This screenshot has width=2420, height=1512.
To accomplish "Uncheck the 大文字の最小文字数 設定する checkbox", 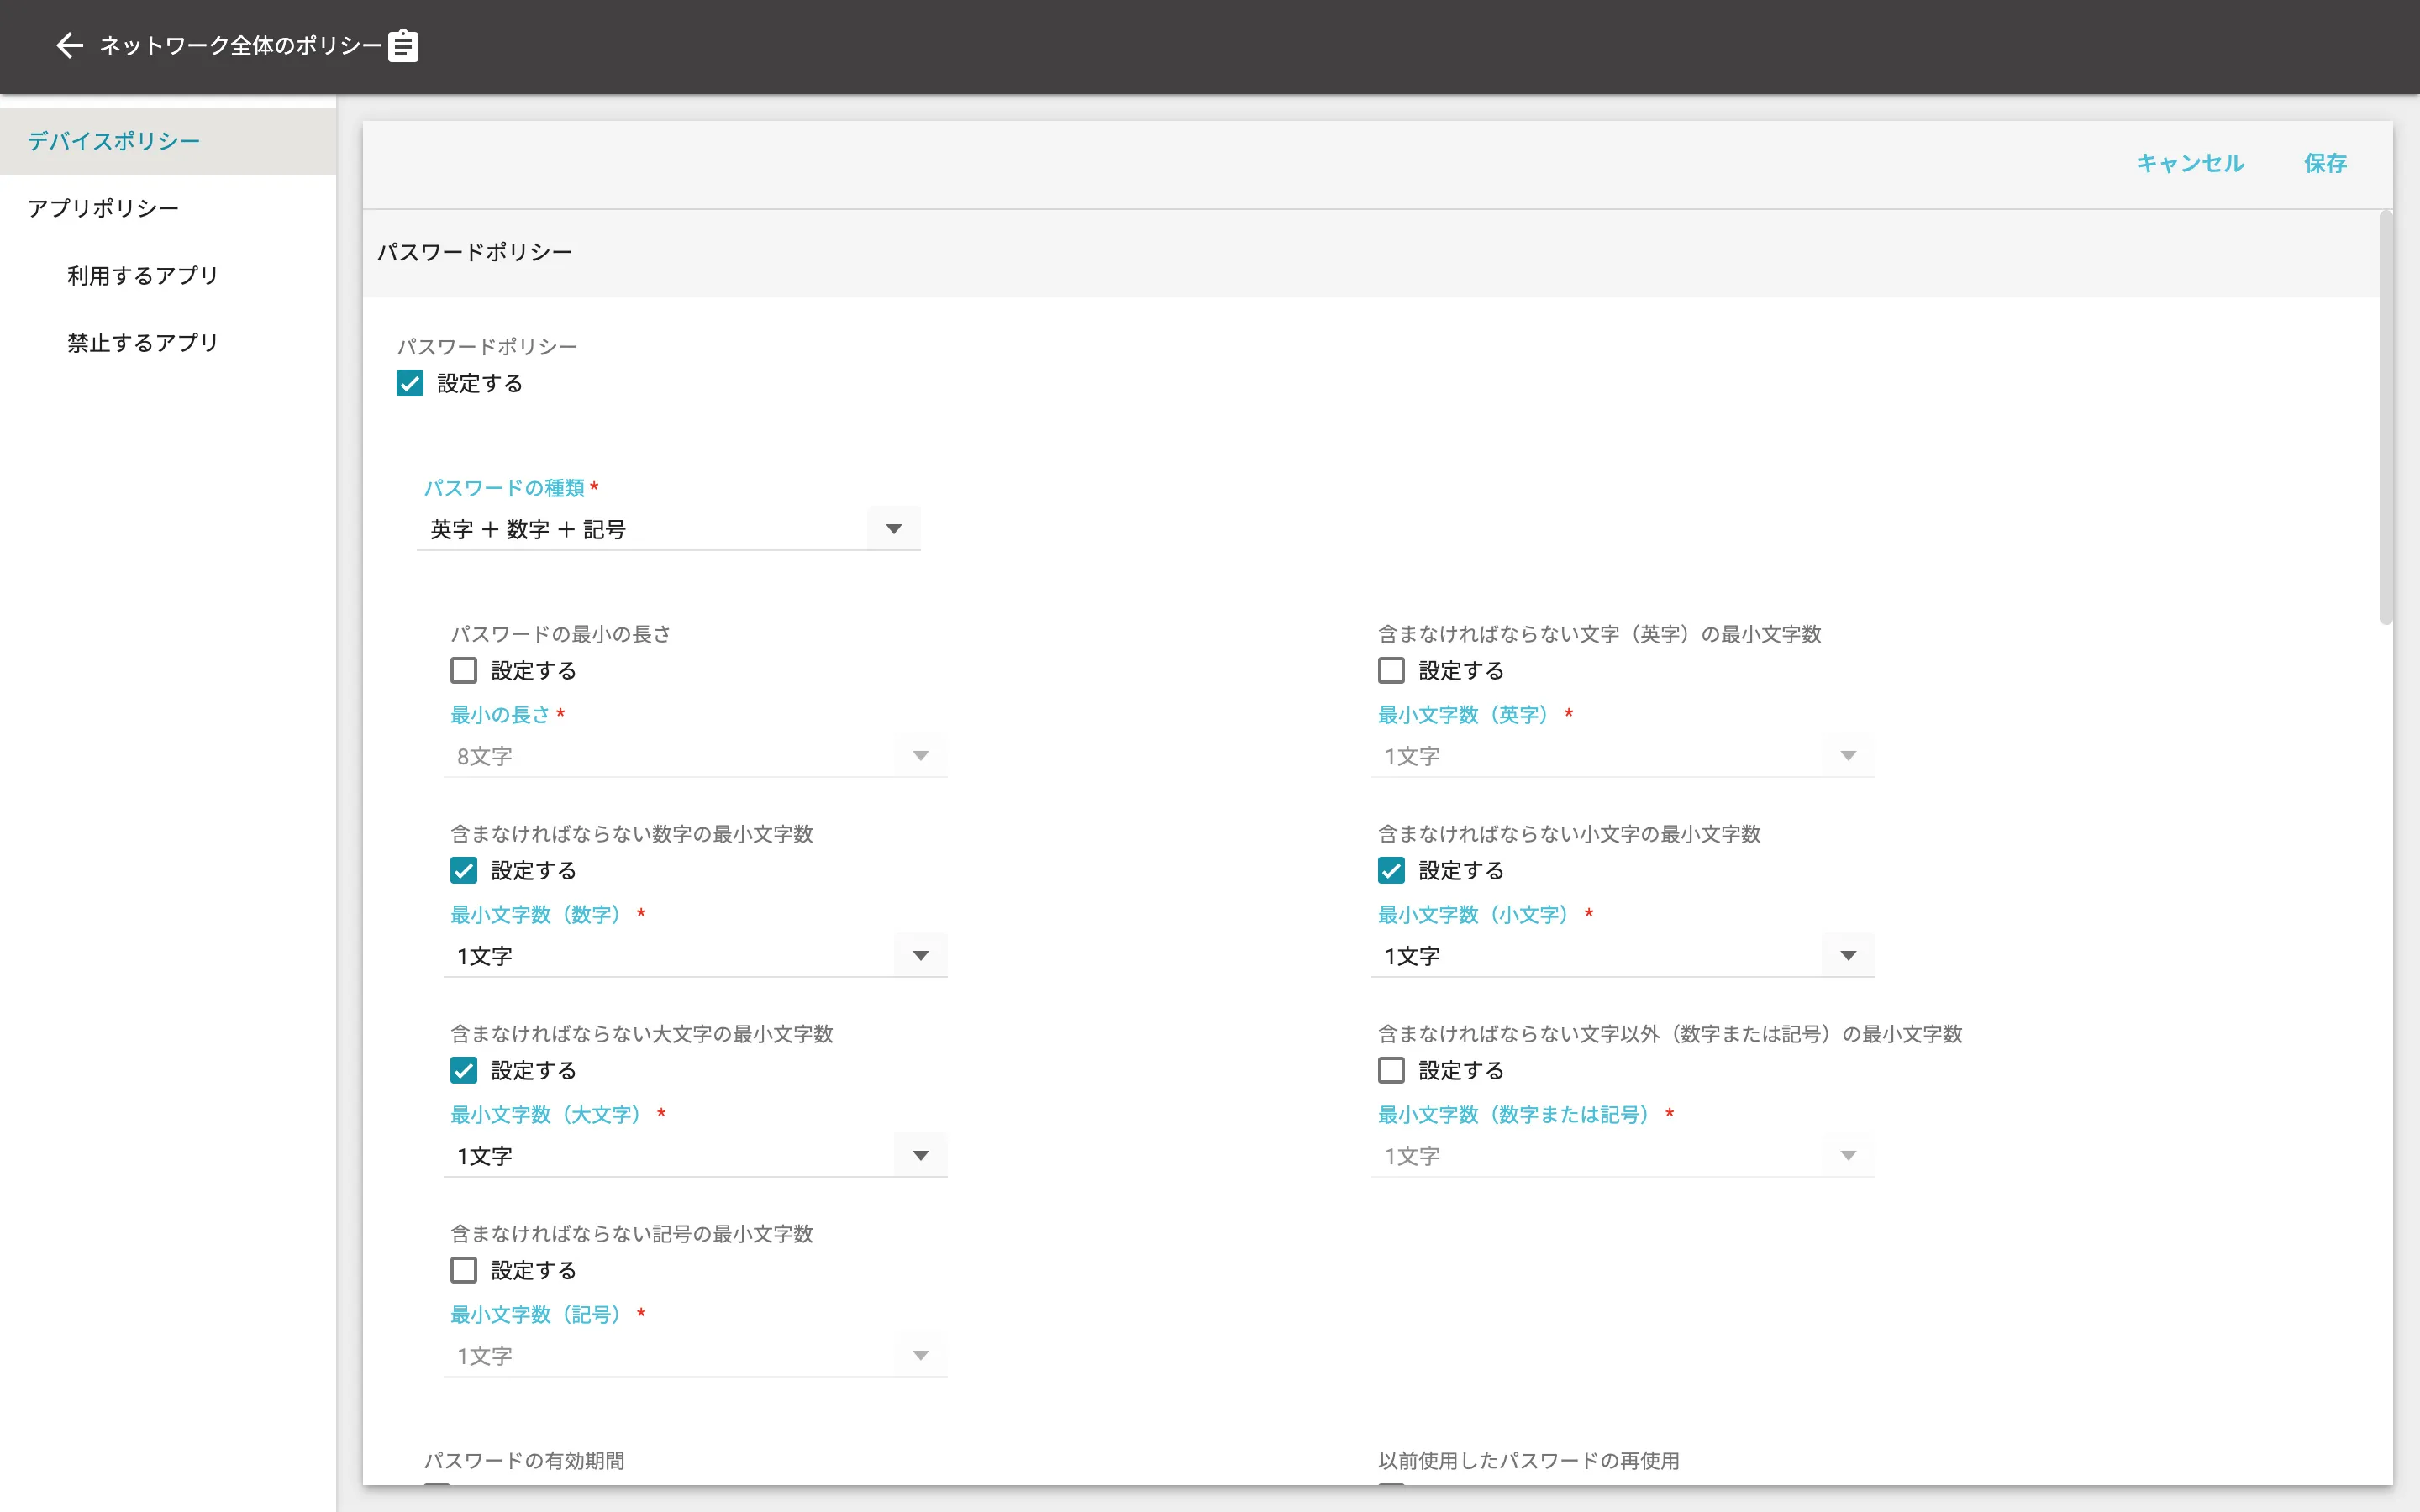I will click(x=464, y=1070).
